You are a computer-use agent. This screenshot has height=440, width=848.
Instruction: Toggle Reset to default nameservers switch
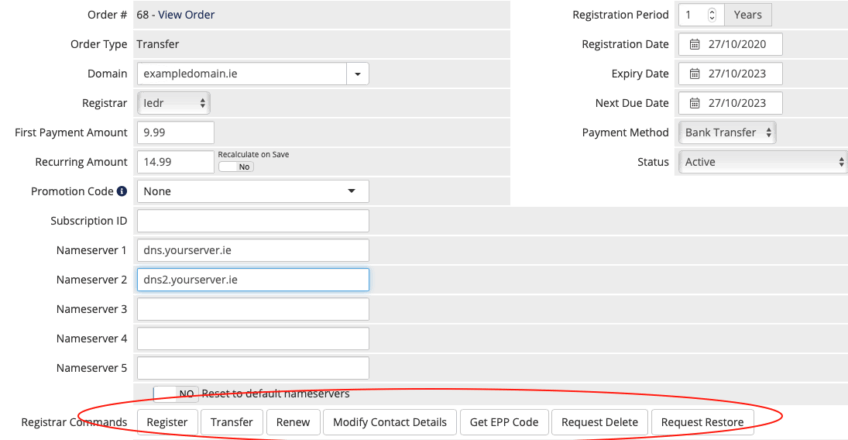pyautogui.click(x=176, y=394)
